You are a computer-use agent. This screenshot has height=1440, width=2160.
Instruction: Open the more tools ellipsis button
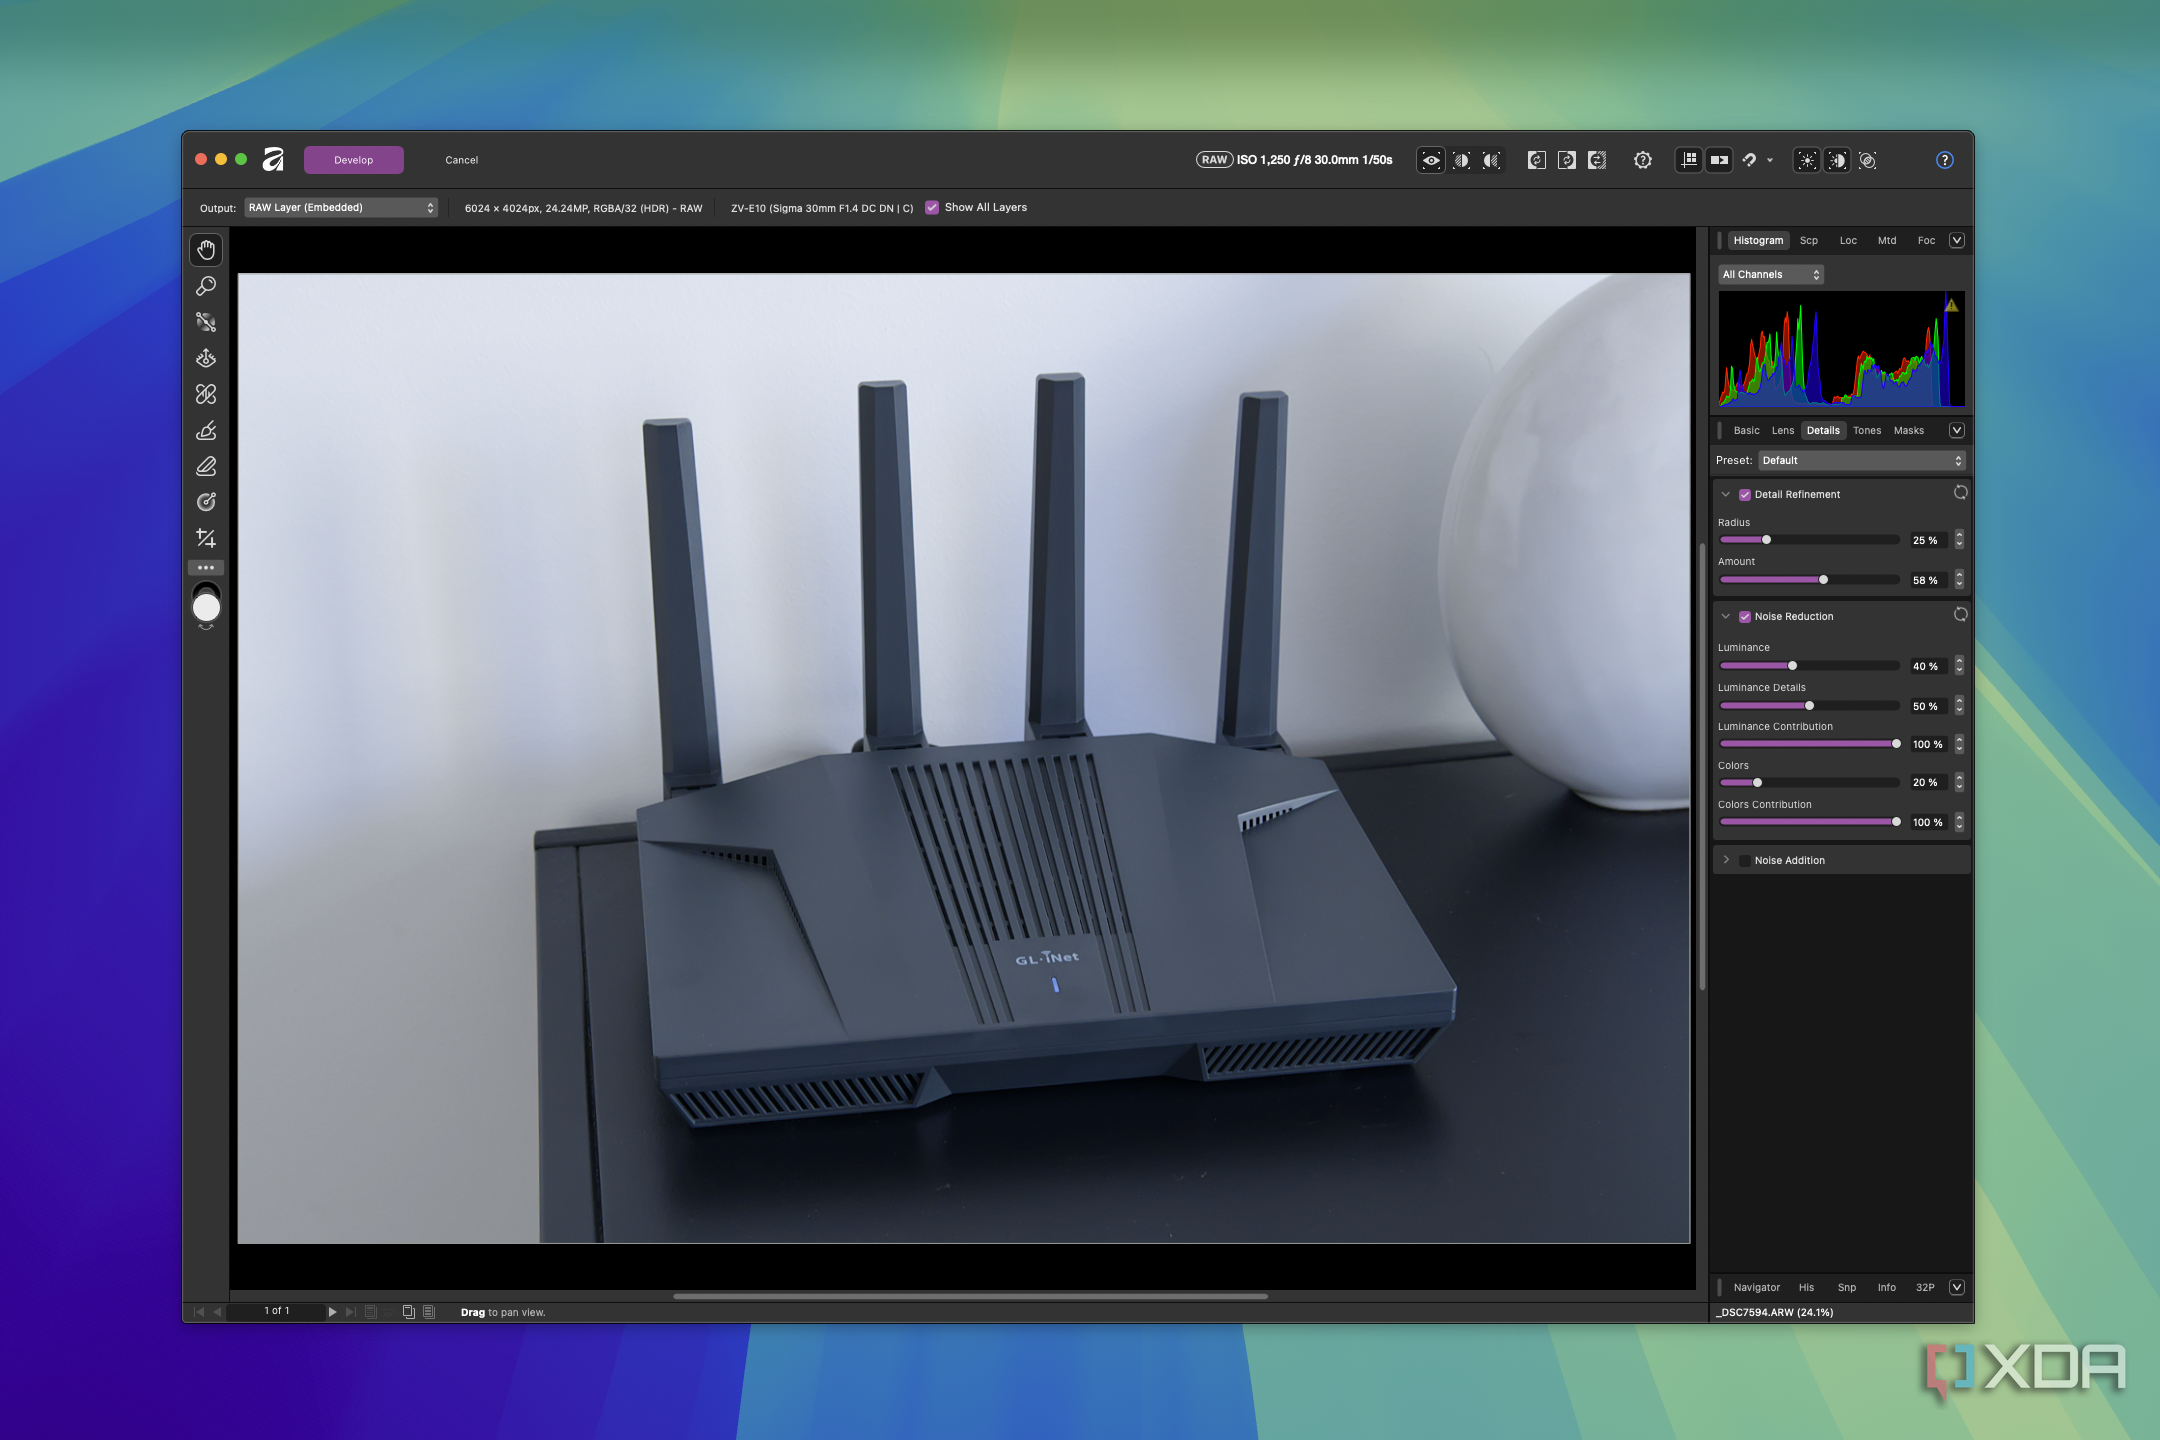206,568
